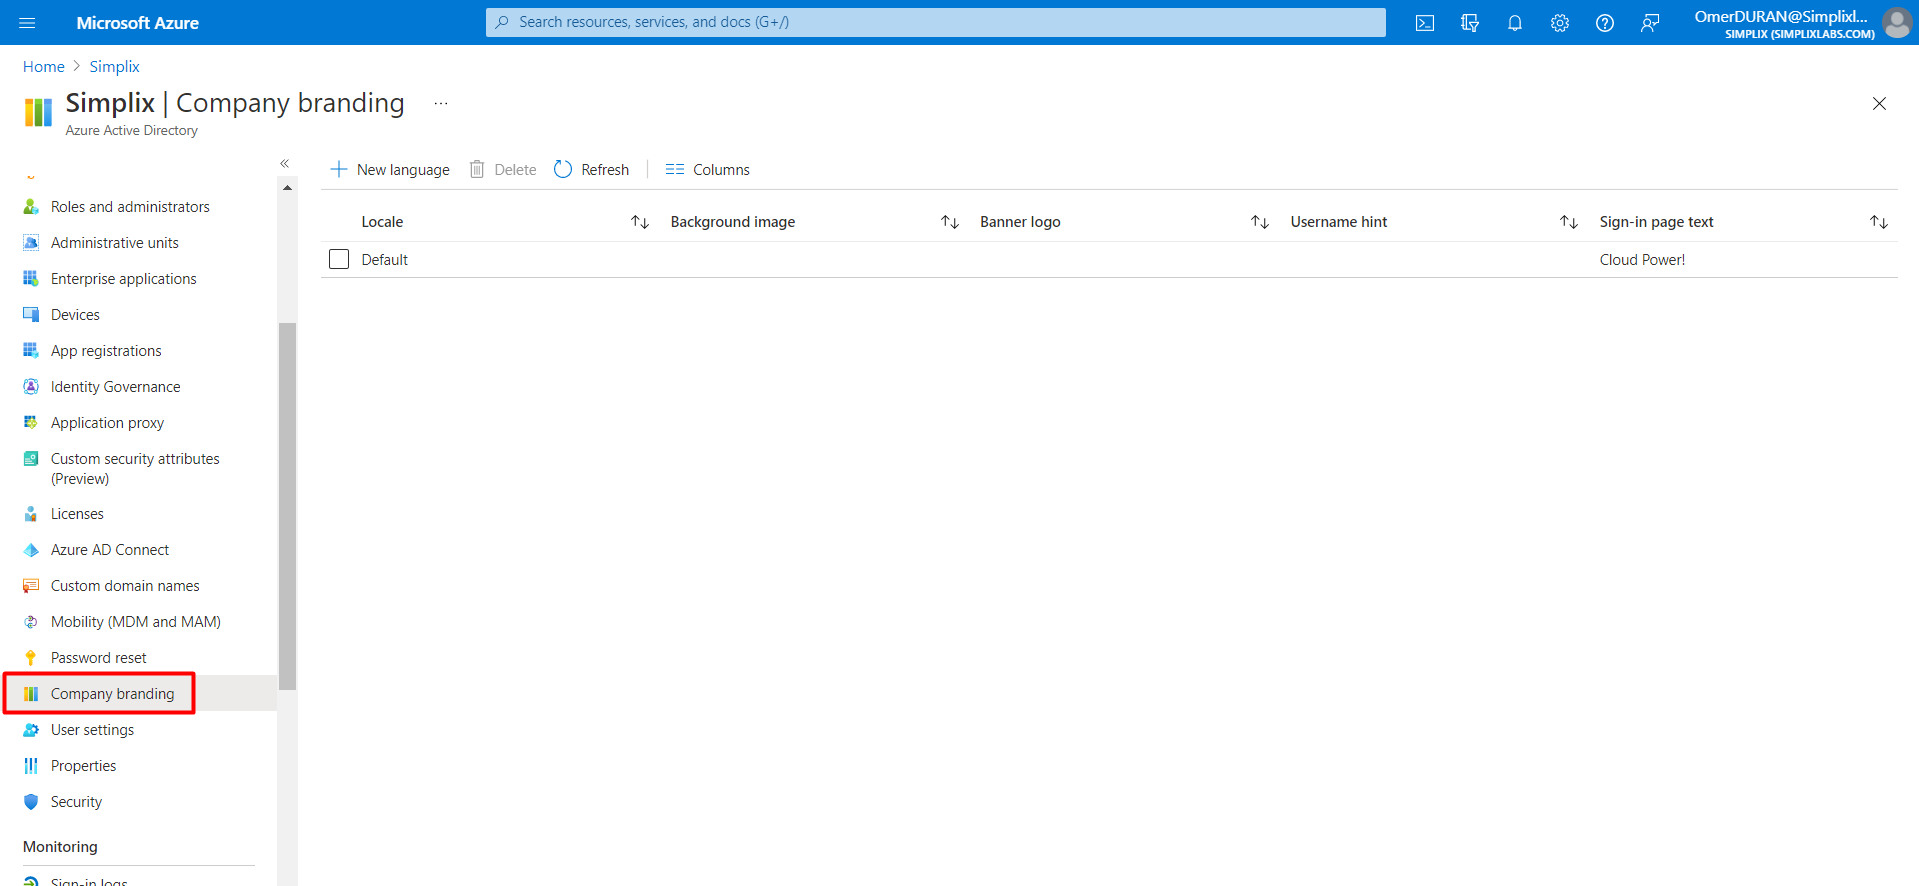Click the Licenses icon
This screenshot has width=1919, height=886.
click(x=31, y=514)
